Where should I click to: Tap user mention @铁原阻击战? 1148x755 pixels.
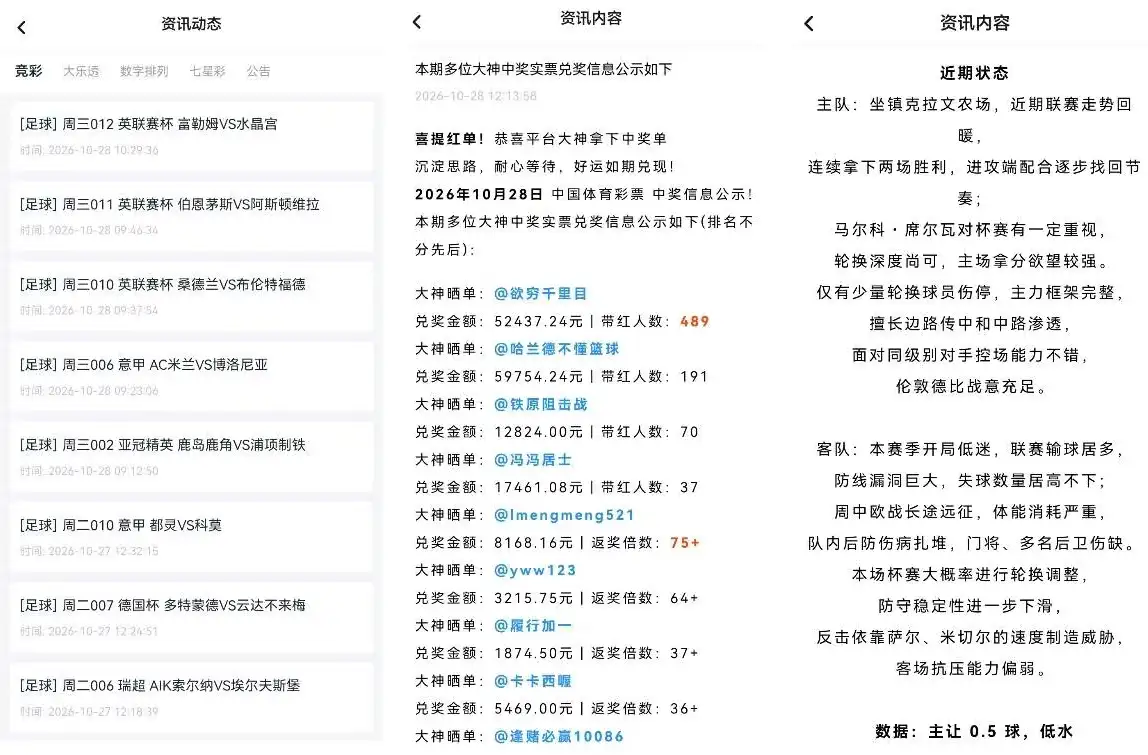pyautogui.click(x=540, y=404)
